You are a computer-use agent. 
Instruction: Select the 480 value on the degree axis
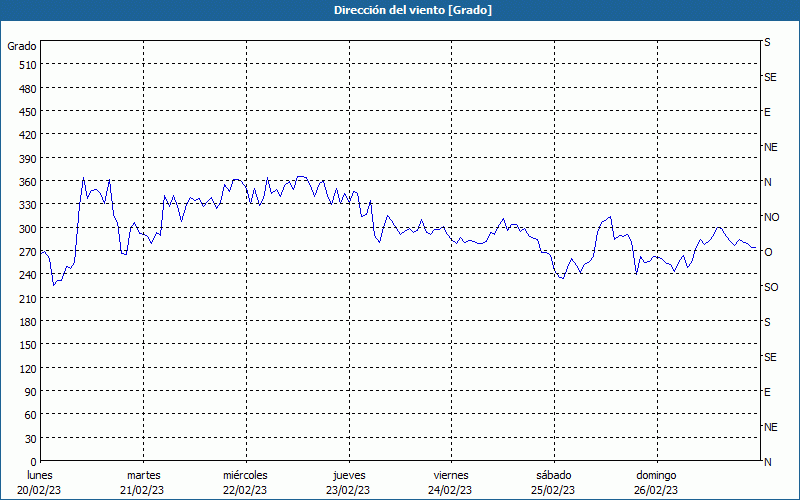tap(29, 89)
